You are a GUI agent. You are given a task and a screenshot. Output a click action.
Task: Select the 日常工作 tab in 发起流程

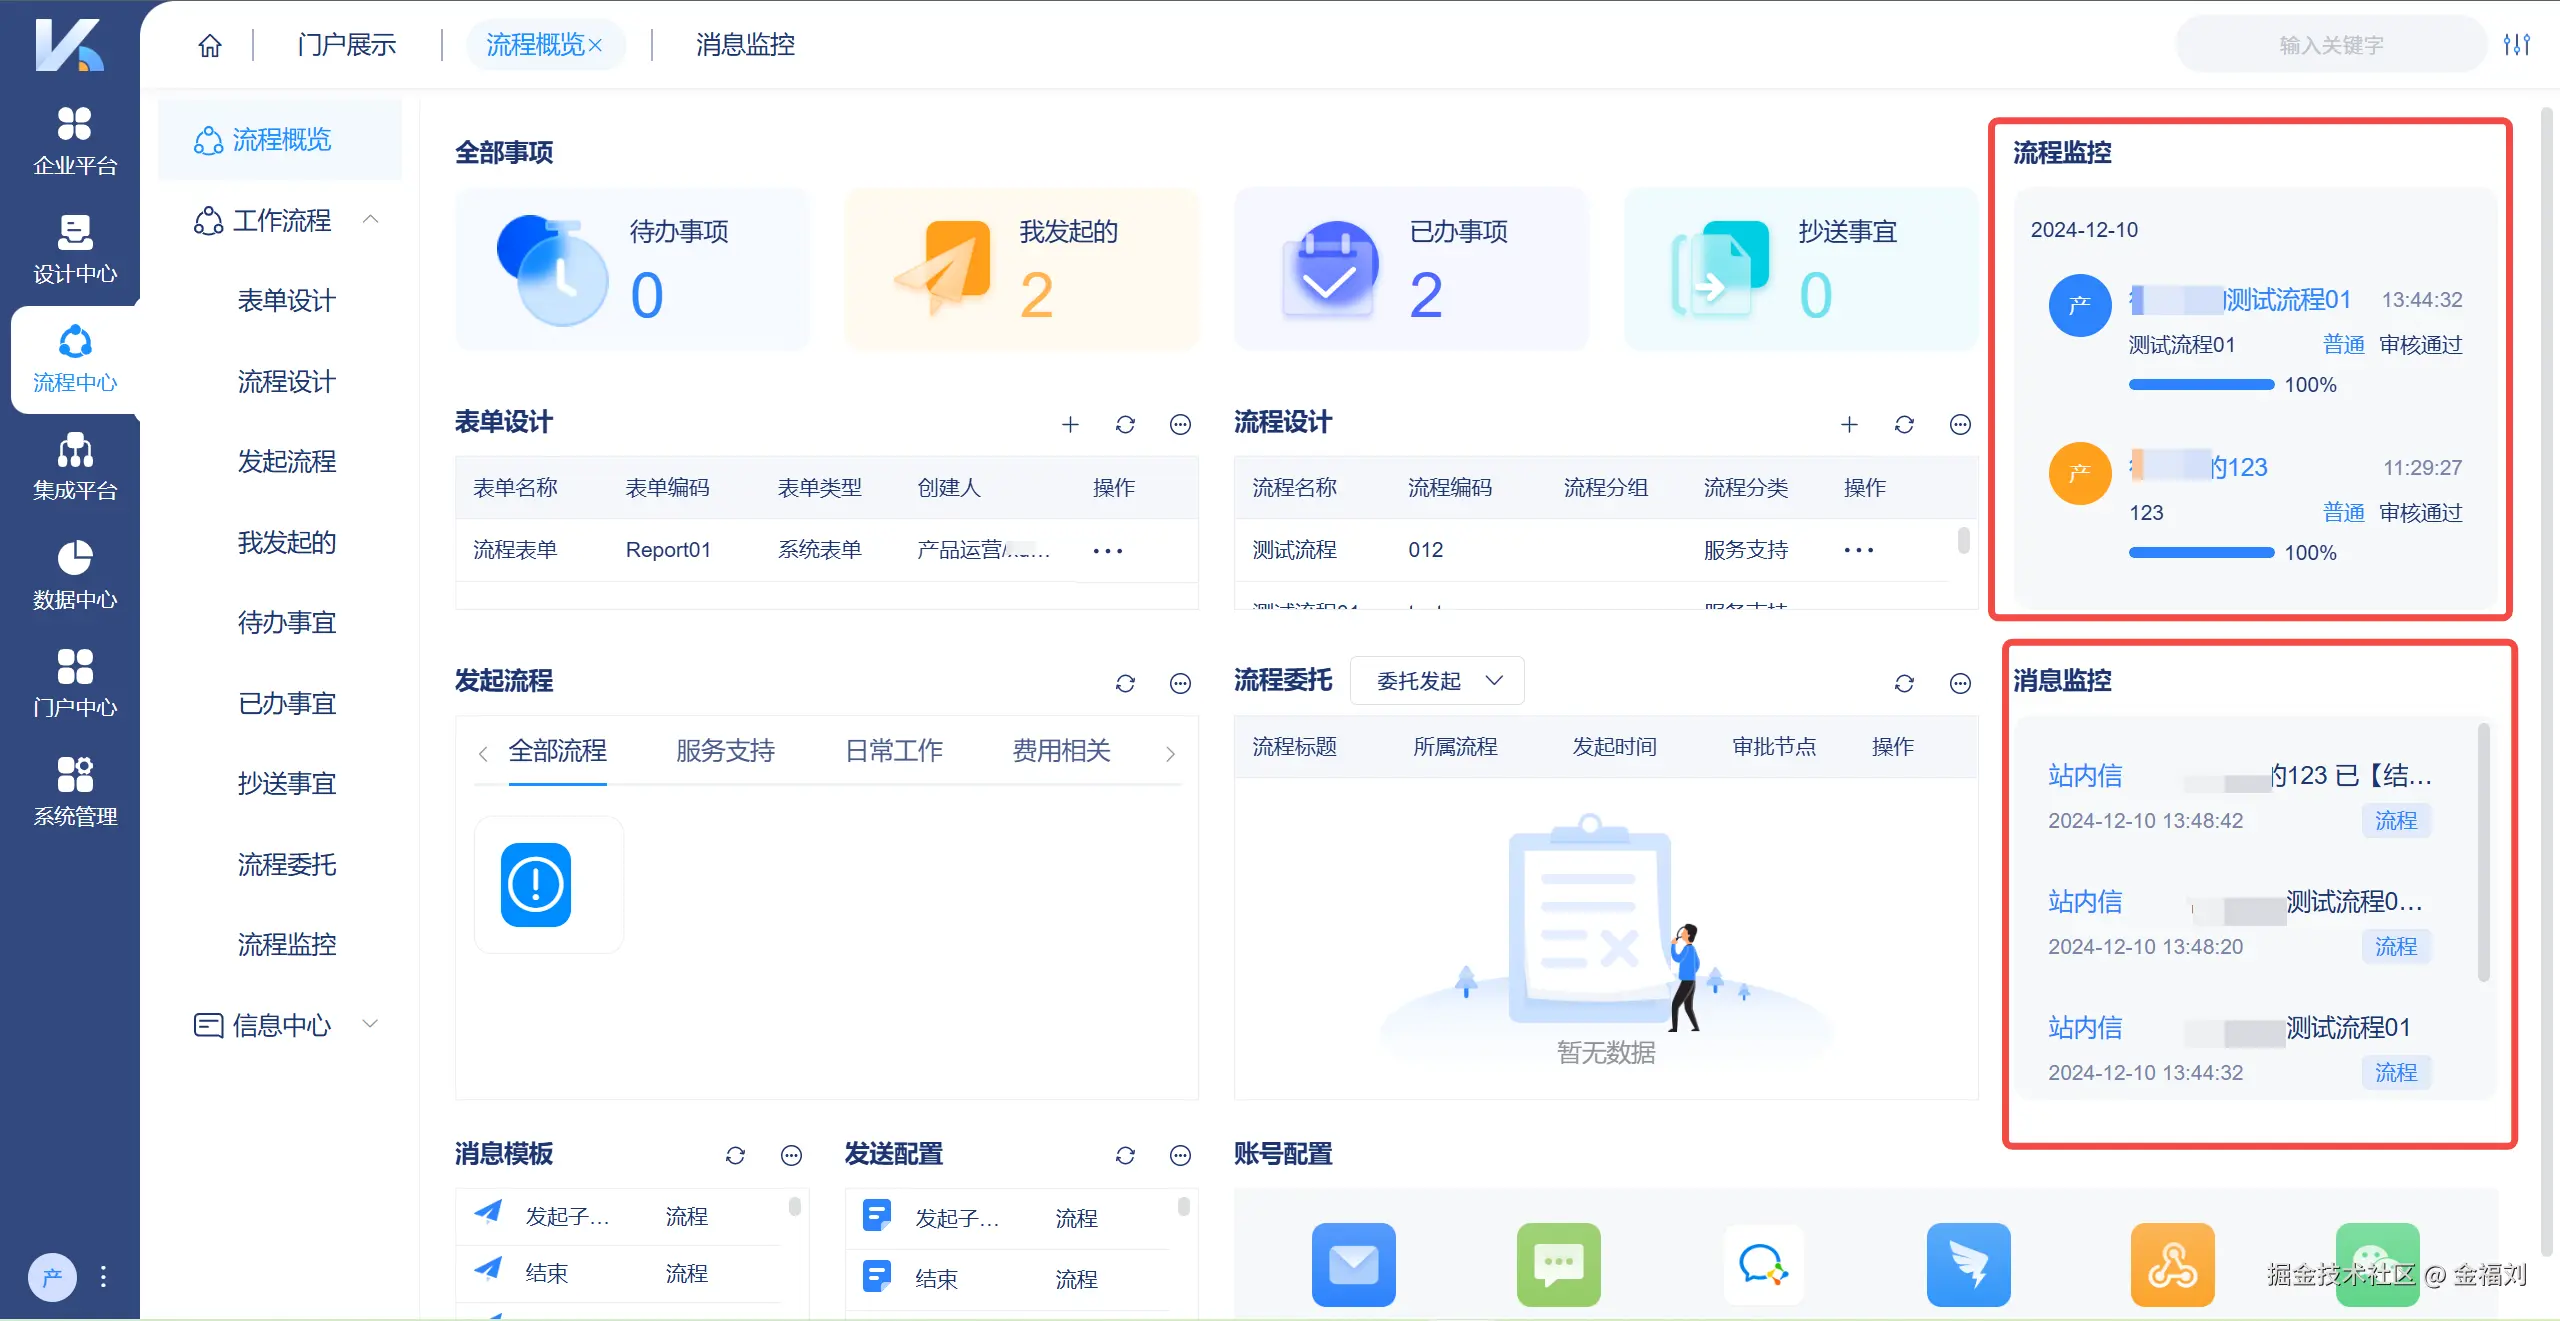pos(893,751)
